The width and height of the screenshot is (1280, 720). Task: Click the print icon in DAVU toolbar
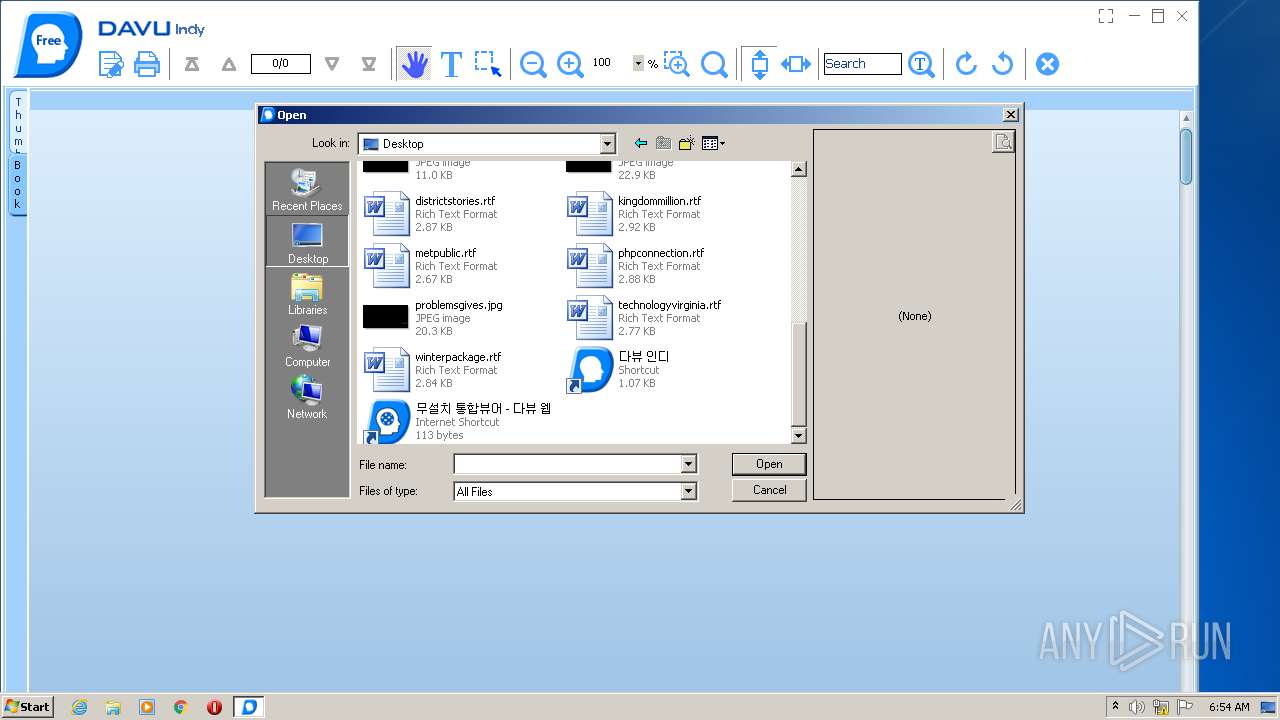click(x=147, y=64)
